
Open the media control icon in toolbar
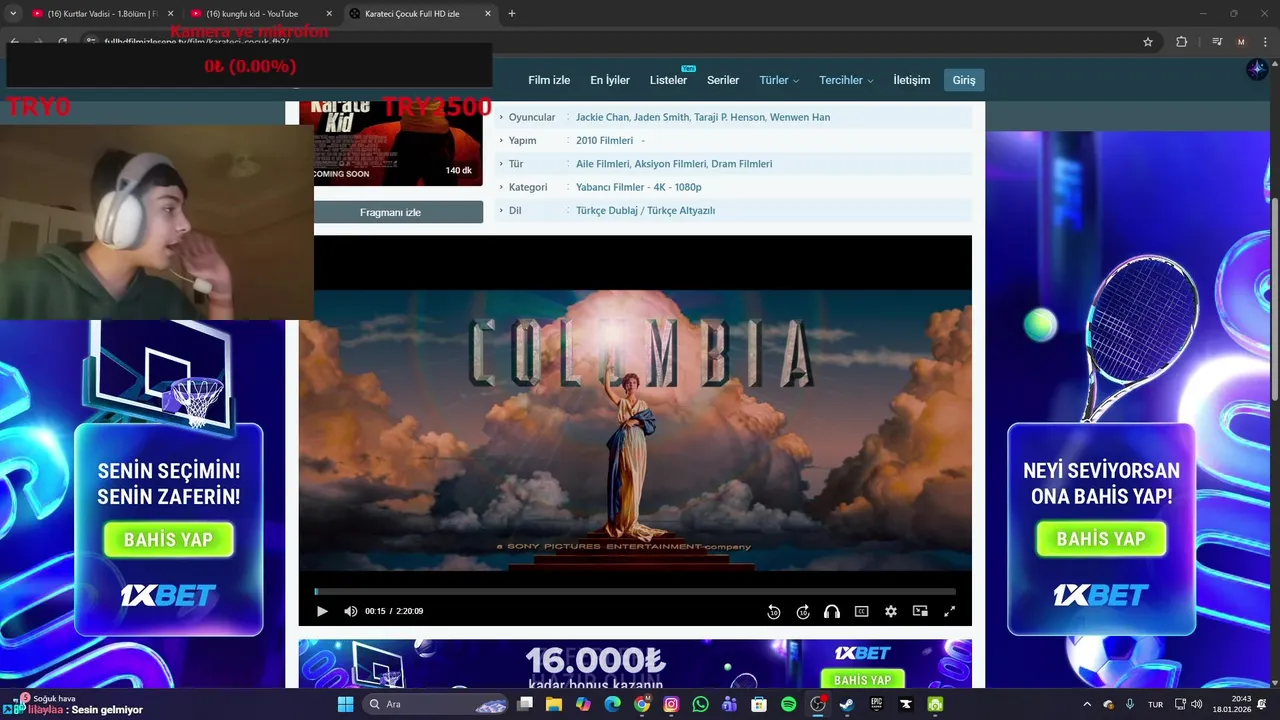1217,42
